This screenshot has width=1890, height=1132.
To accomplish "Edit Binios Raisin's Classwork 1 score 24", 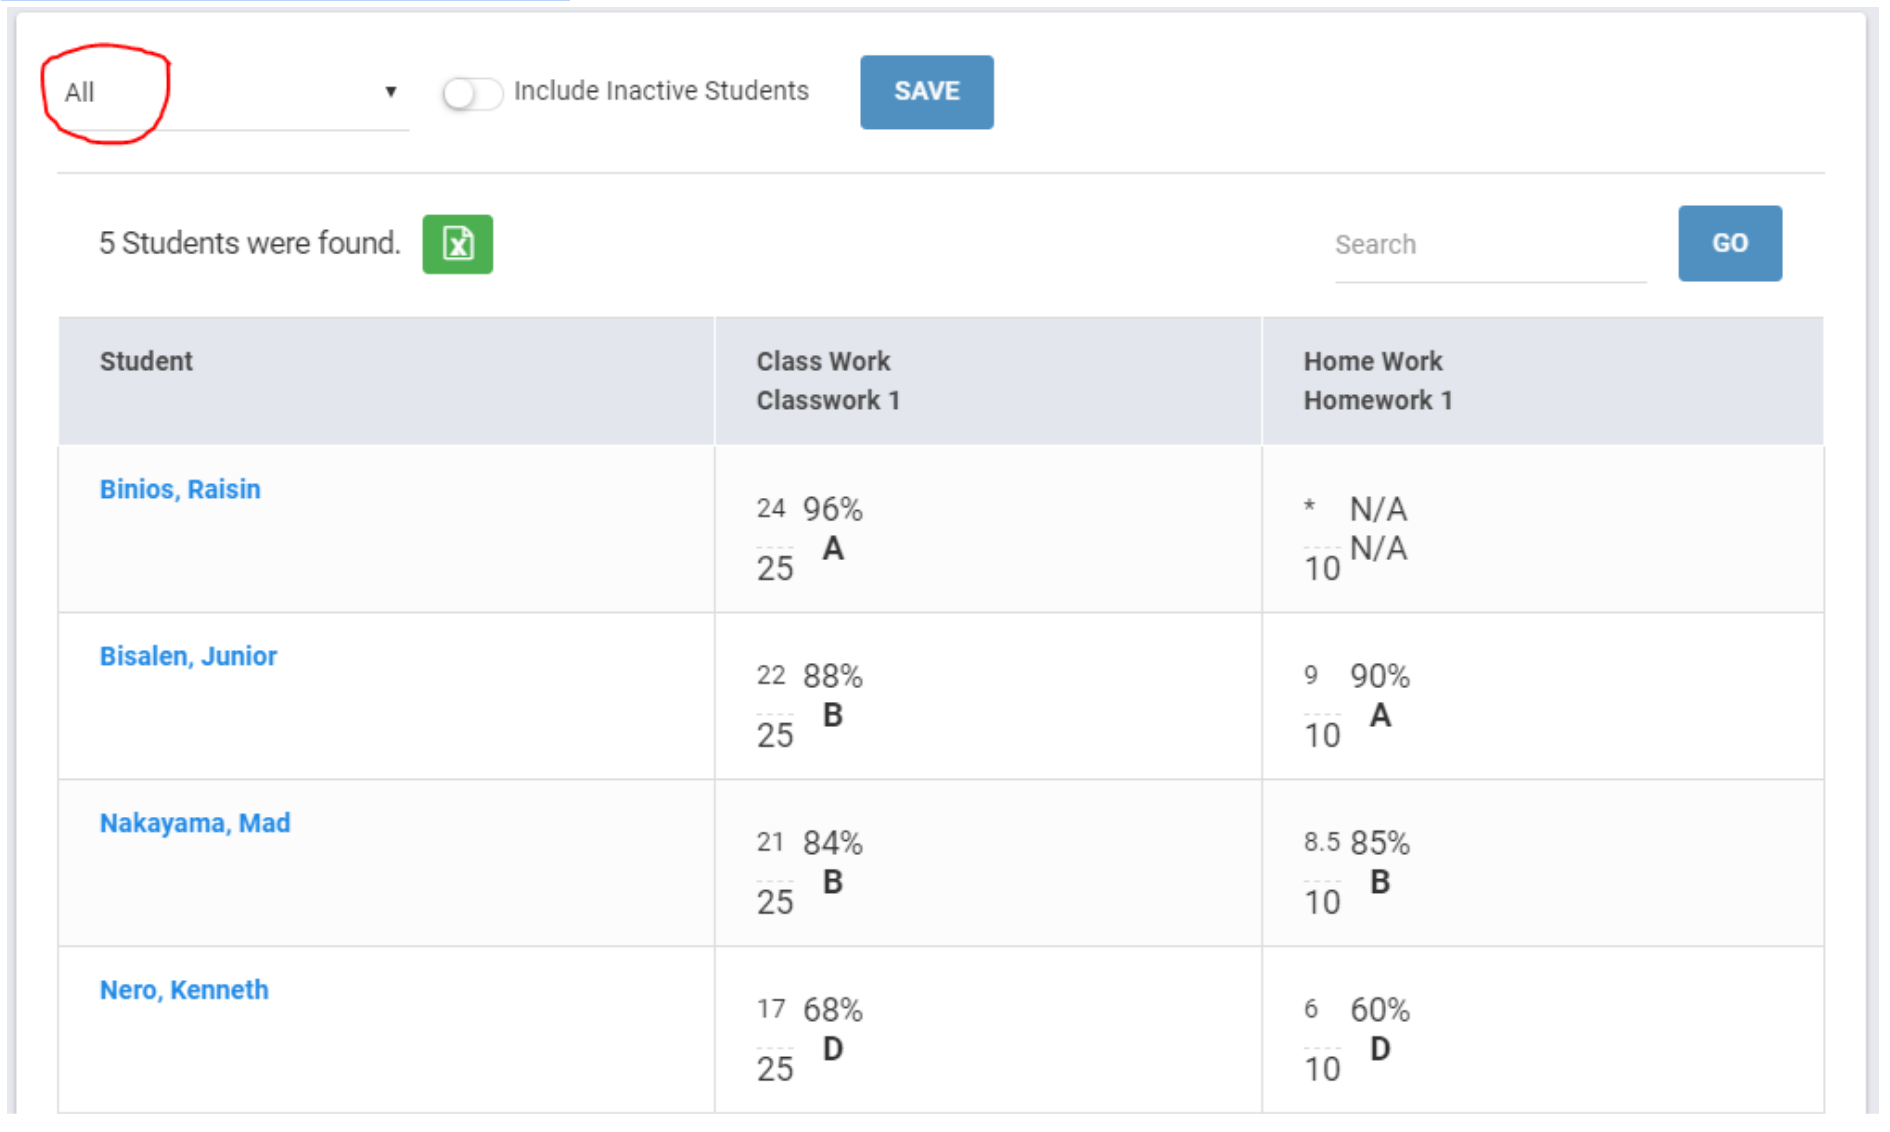I will coord(770,509).
